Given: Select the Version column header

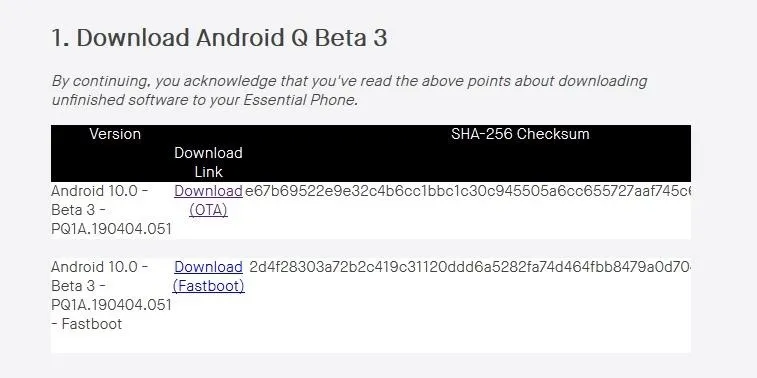Looking at the screenshot, I should [115, 134].
